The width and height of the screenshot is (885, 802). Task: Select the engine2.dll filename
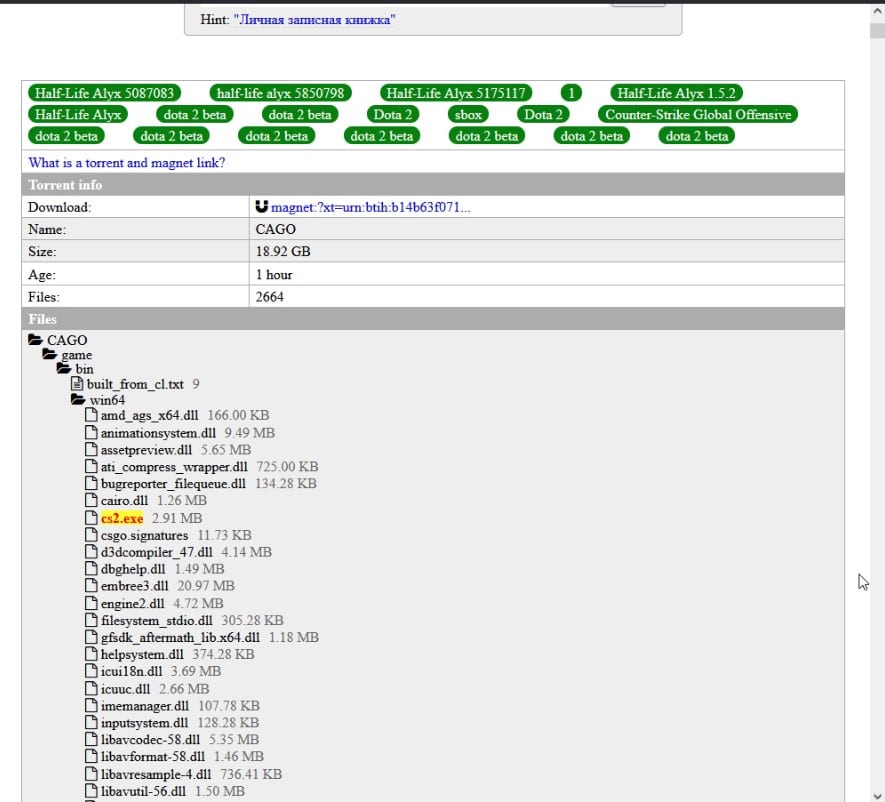point(133,603)
